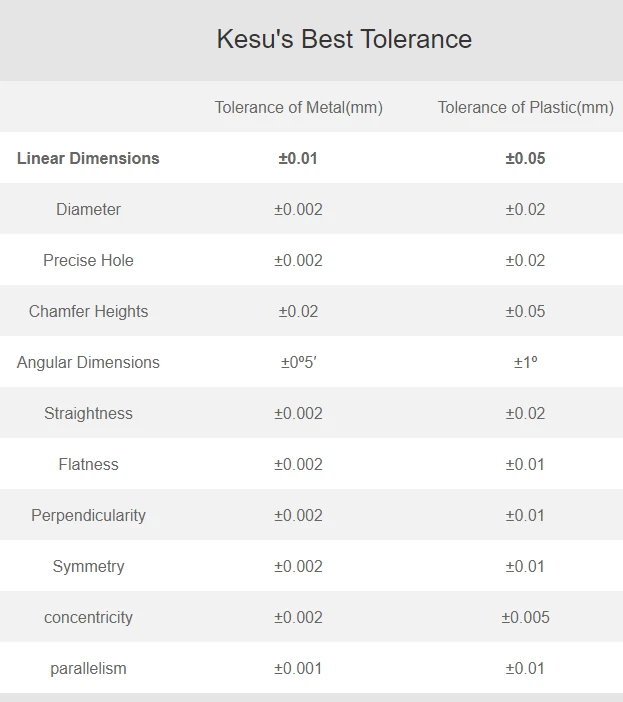Click the "Diameter" row label
Image resolution: width=623 pixels, height=702 pixels.
[x=88, y=209]
